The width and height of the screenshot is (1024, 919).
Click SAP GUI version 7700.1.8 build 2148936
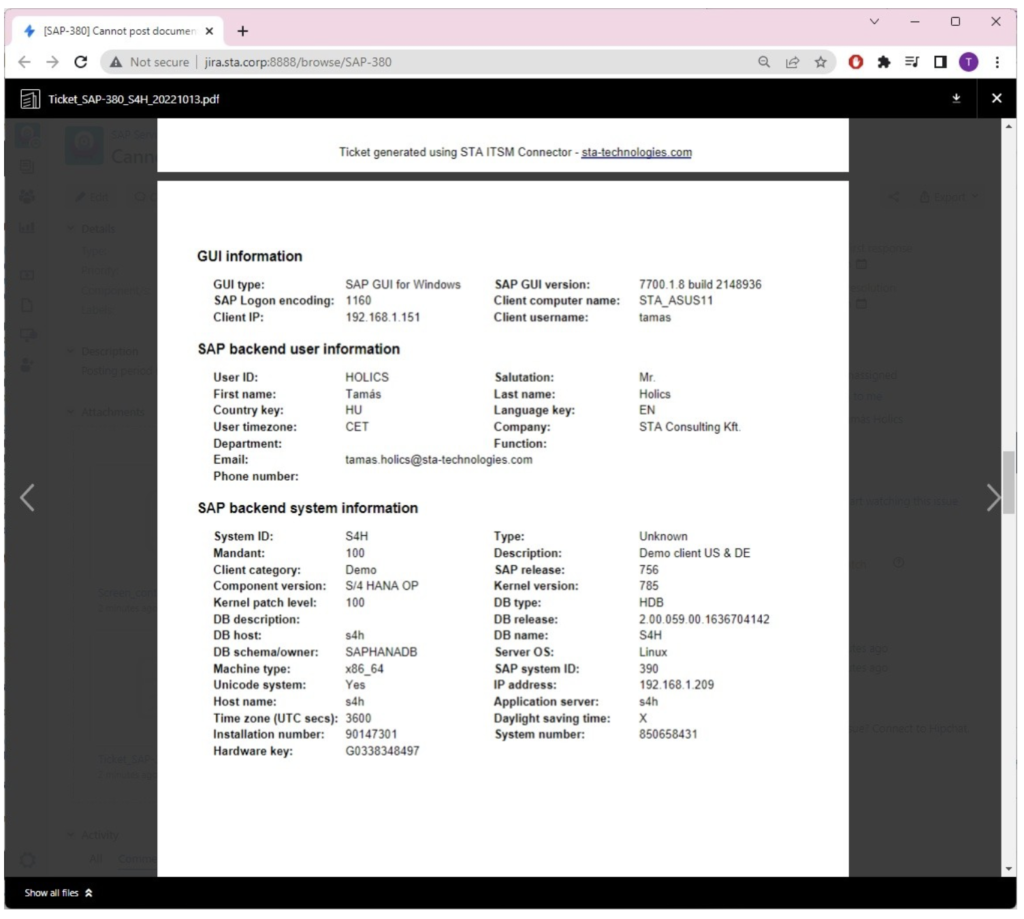[x=700, y=285]
